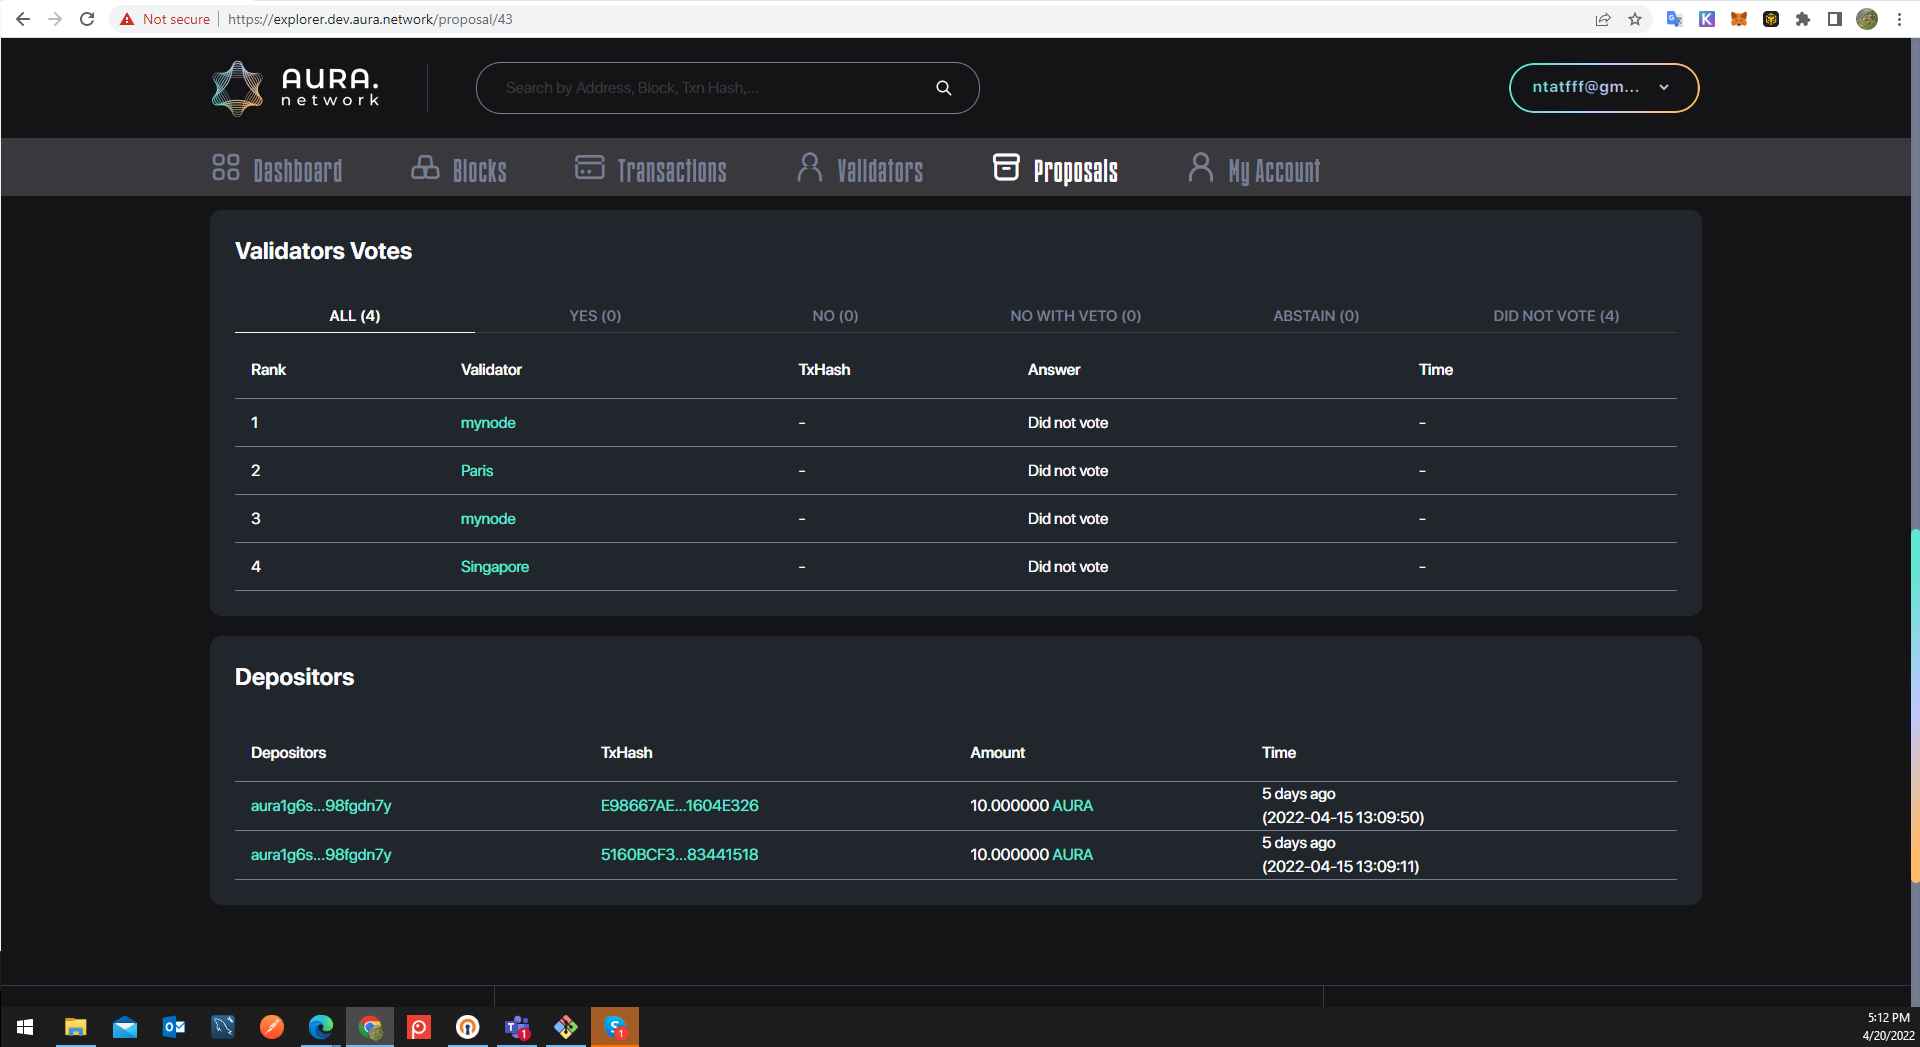Screen dimensions: 1920x1047
Task: Open the Singapore validator link
Action: coord(495,567)
